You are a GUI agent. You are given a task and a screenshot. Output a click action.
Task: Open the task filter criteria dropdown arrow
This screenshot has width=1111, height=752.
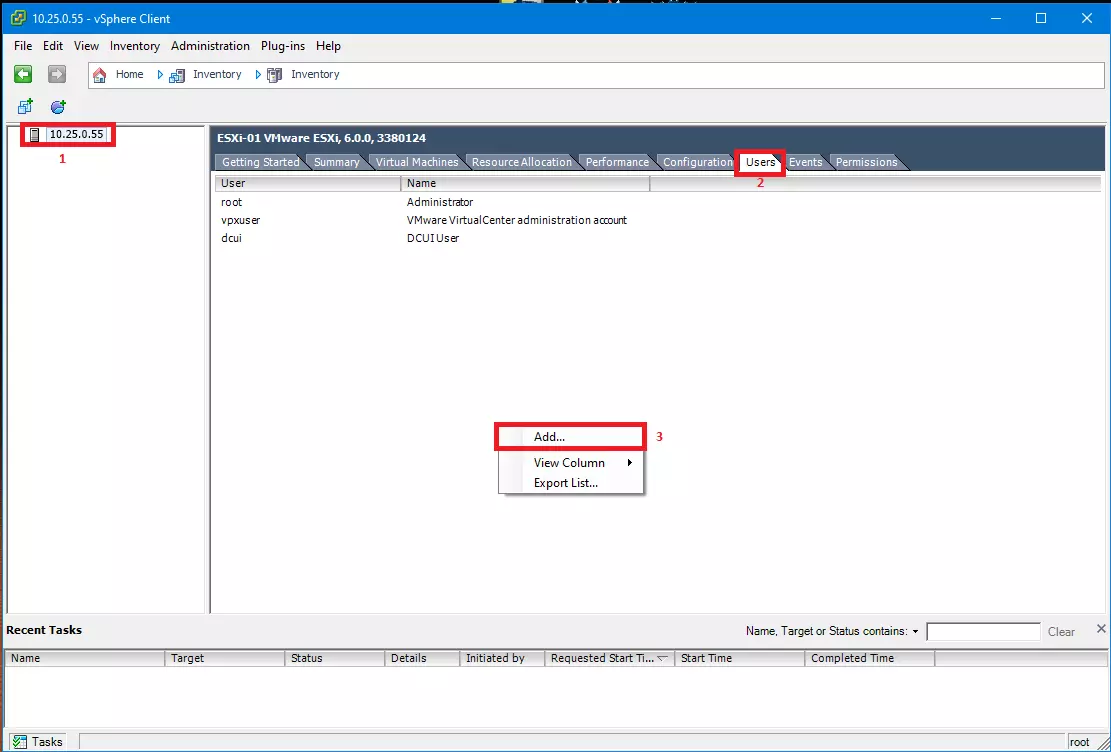915,632
